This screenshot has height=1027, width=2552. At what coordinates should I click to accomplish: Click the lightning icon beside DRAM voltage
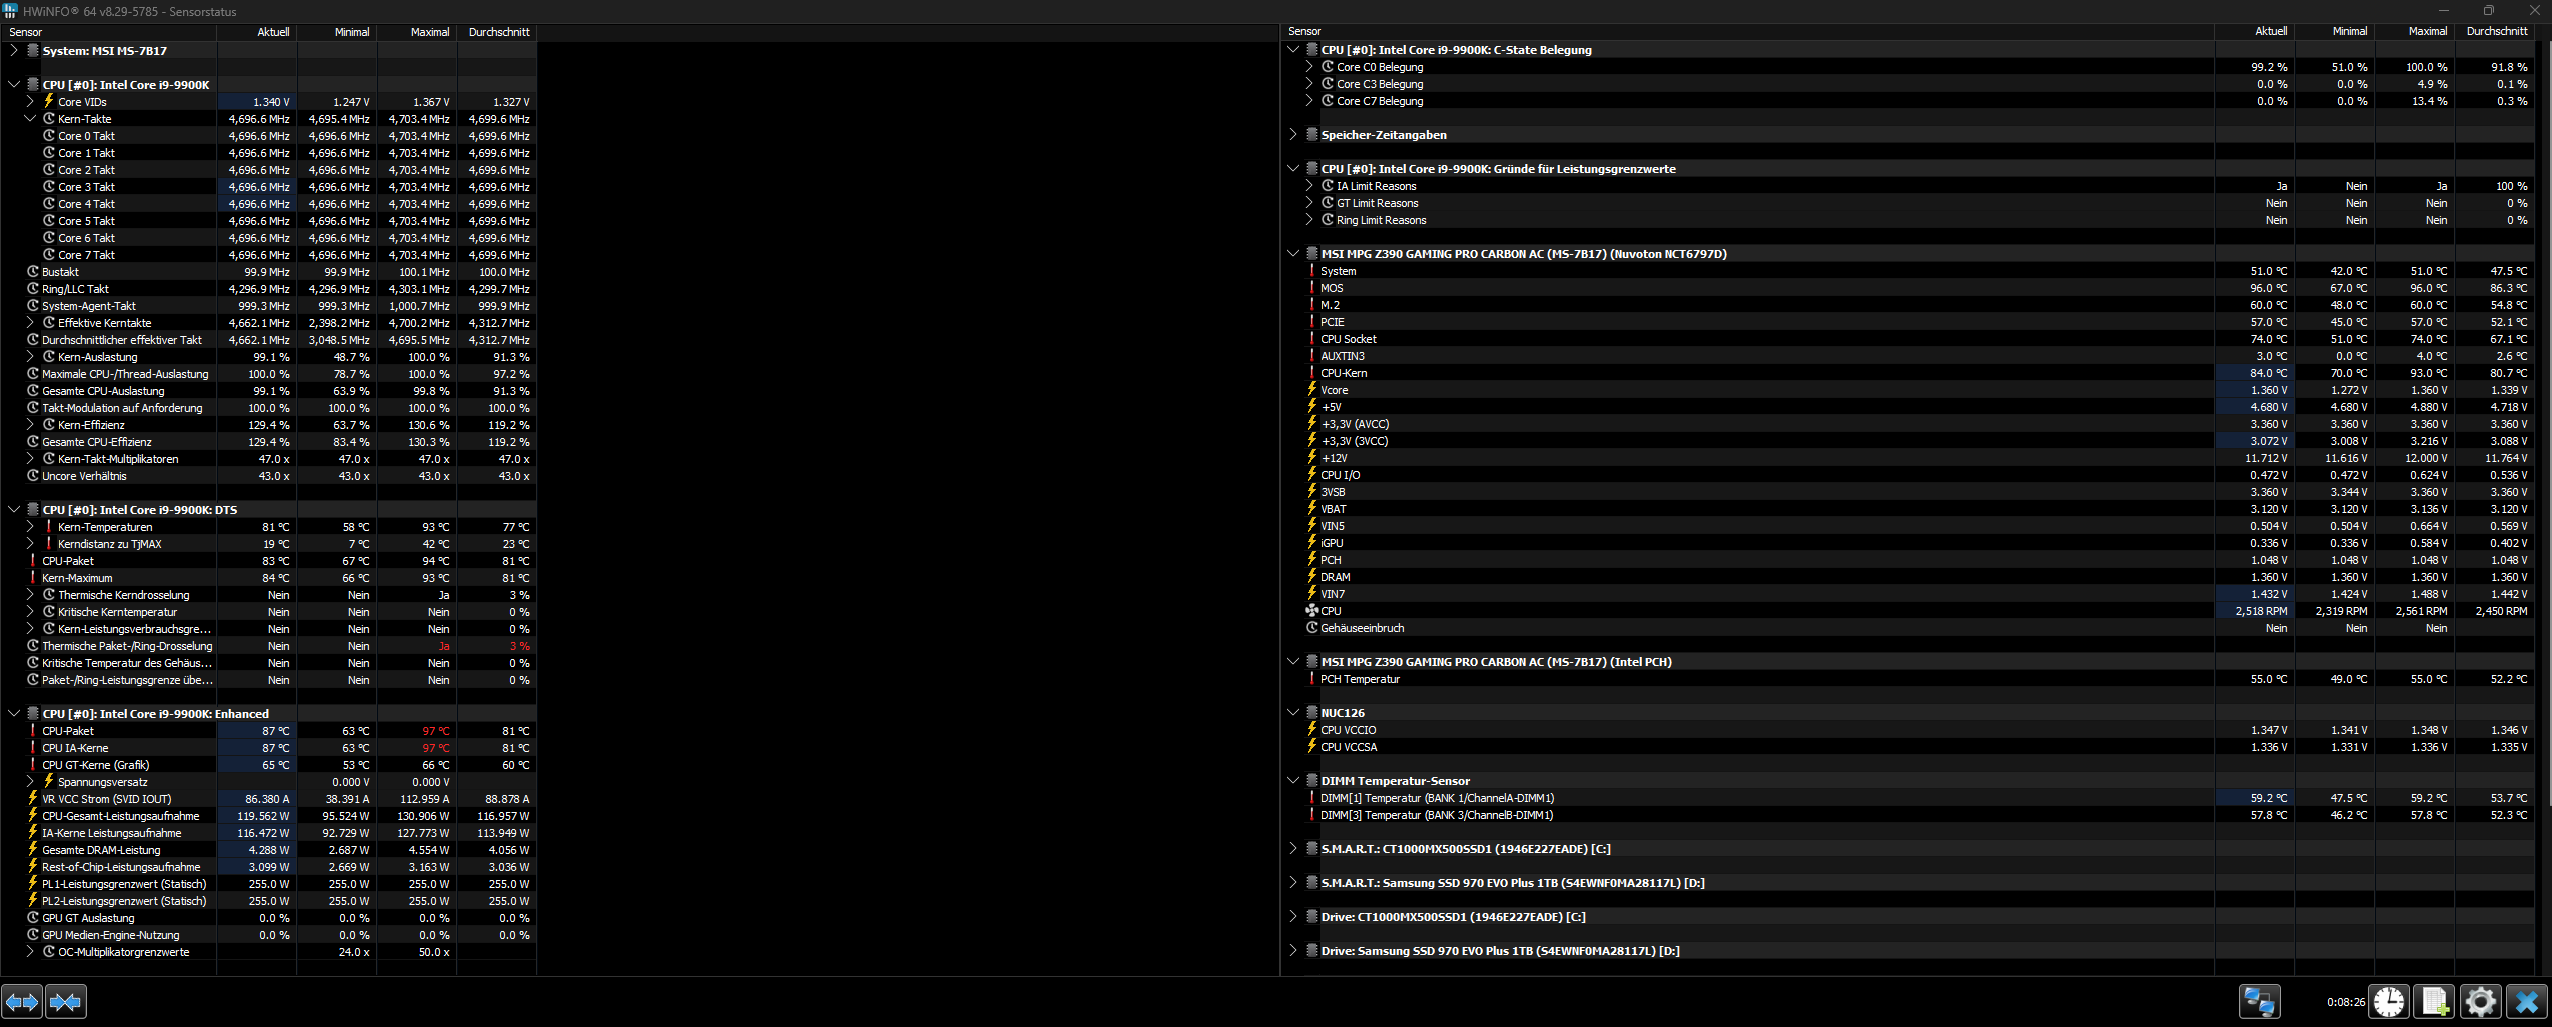[x=1312, y=576]
